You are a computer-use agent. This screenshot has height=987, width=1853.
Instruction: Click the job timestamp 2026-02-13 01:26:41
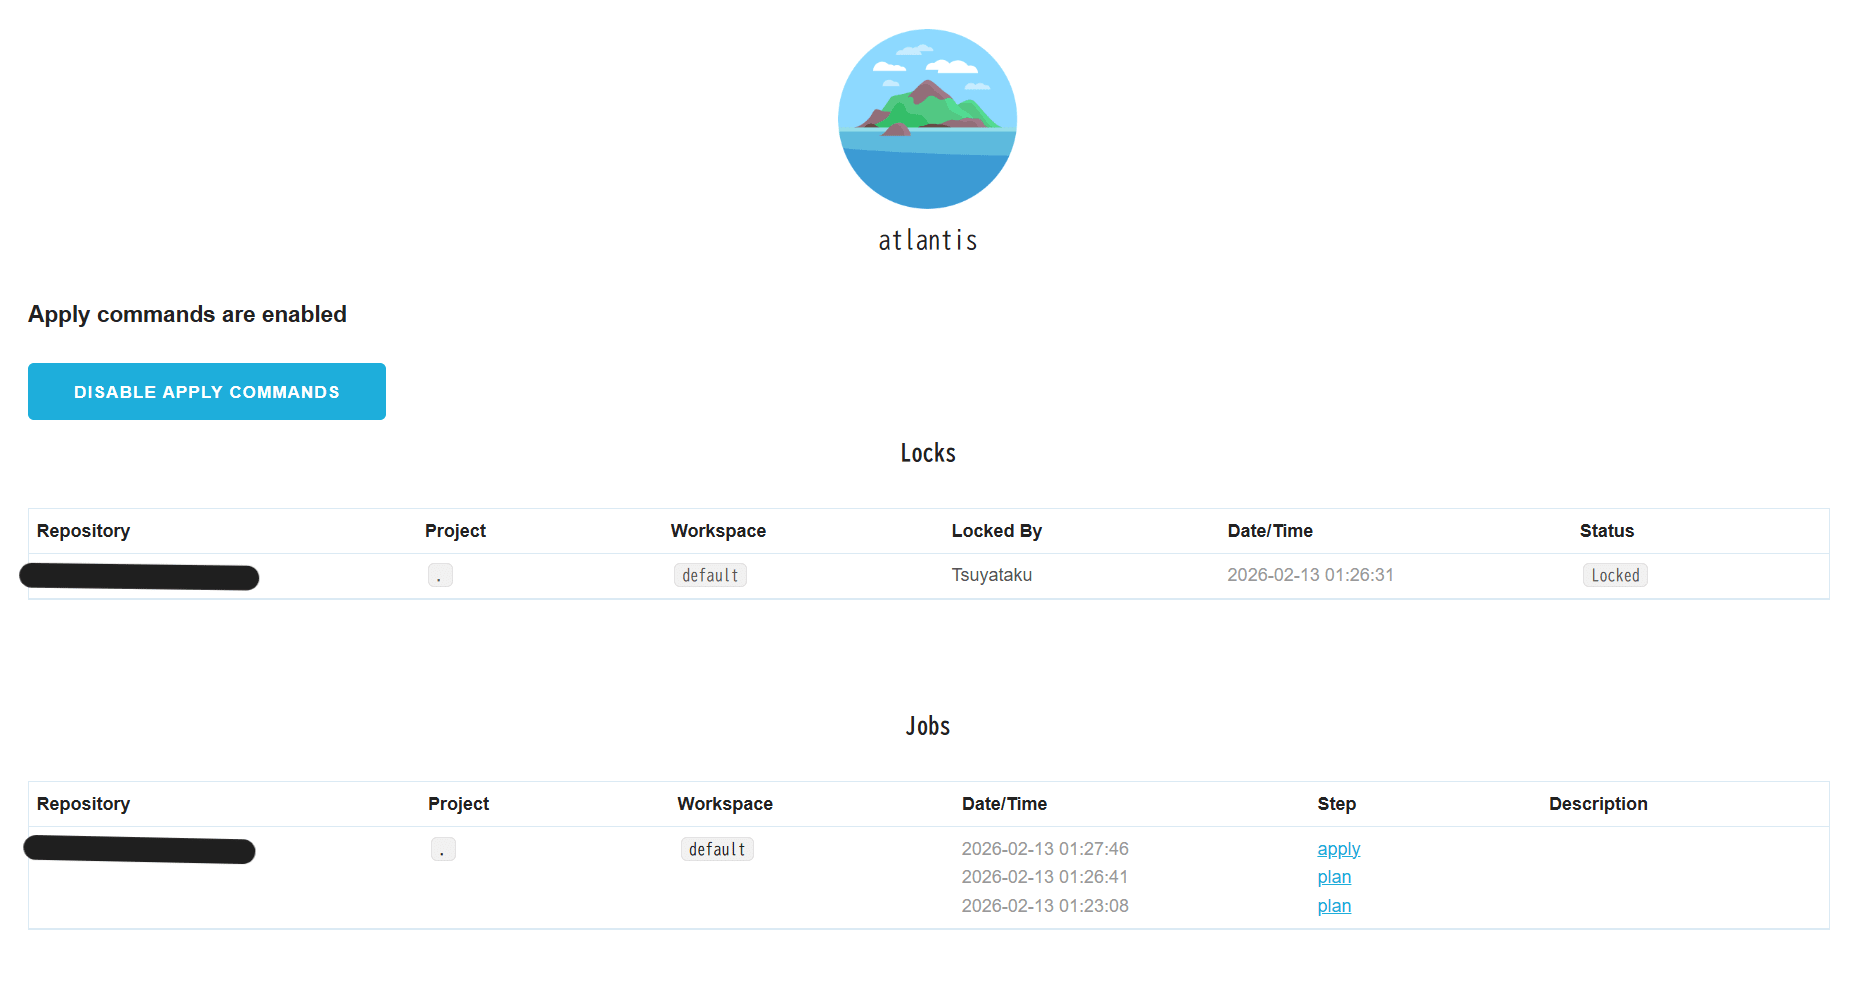click(1045, 877)
